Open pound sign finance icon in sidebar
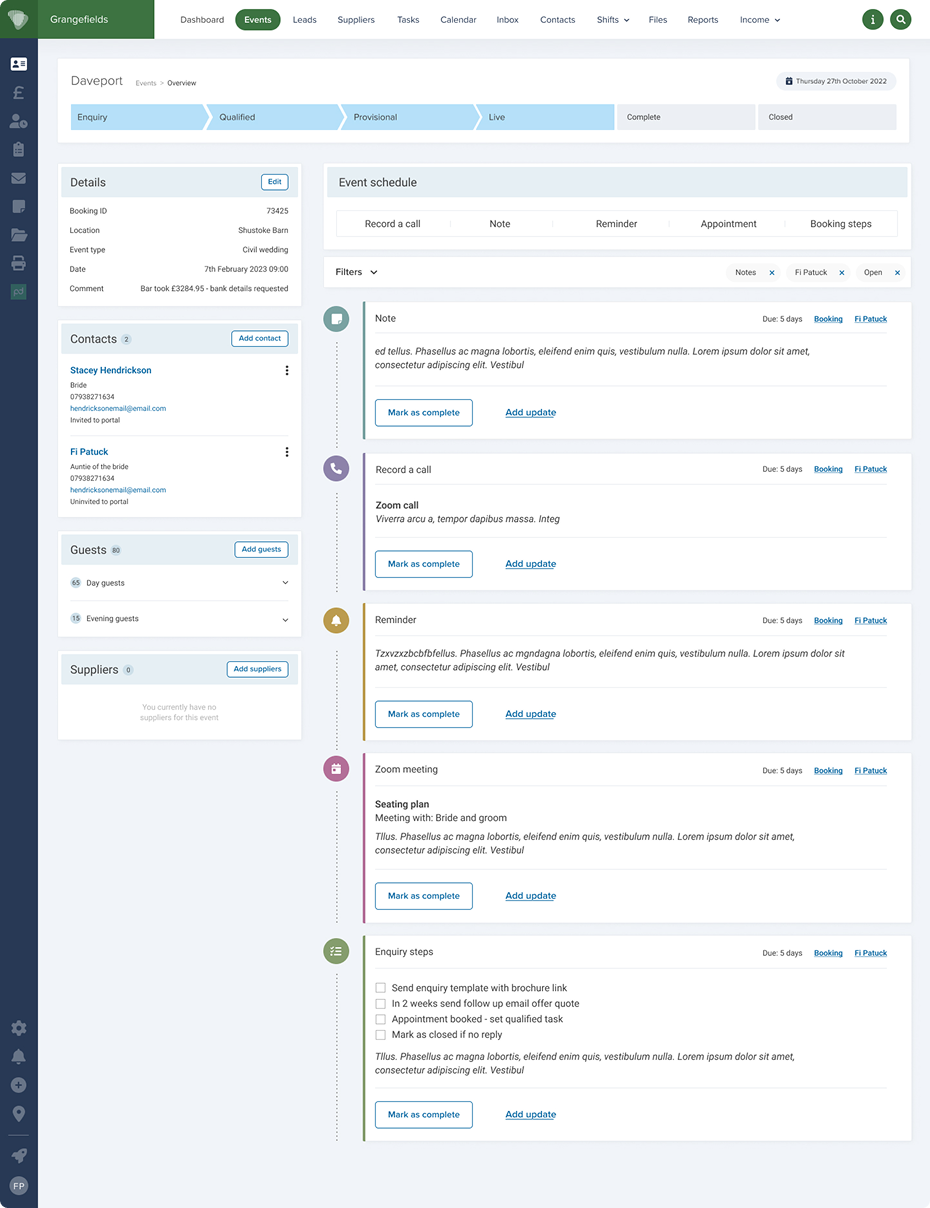The height and width of the screenshot is (1208, 930). pyautogui.click(x=18, y=93)
